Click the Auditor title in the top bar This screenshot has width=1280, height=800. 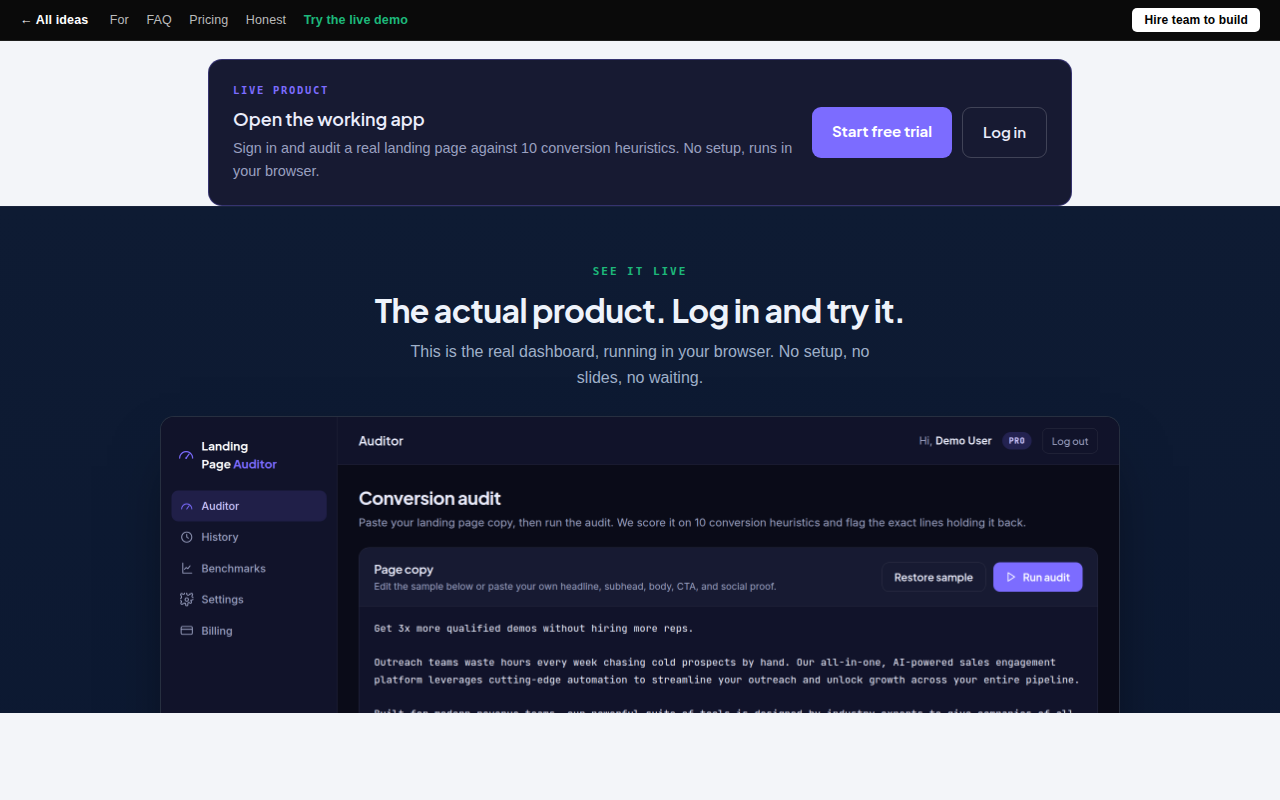381,441
